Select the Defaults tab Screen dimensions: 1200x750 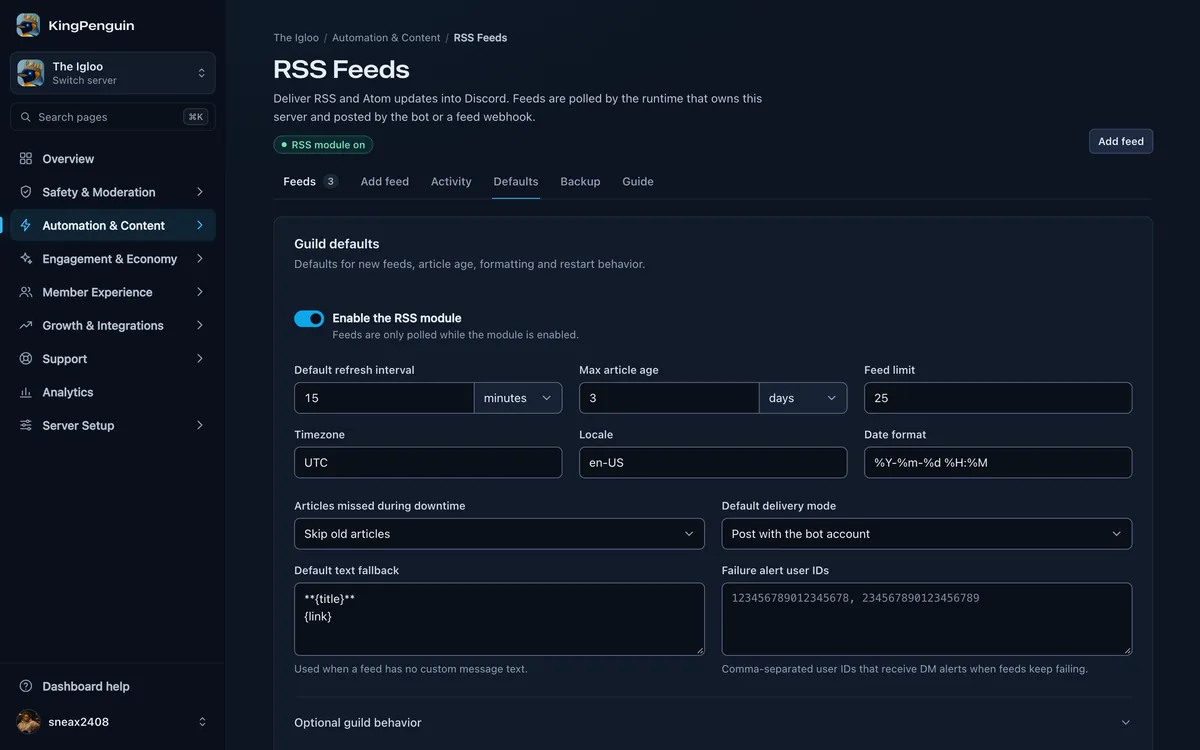pos(516,182)
